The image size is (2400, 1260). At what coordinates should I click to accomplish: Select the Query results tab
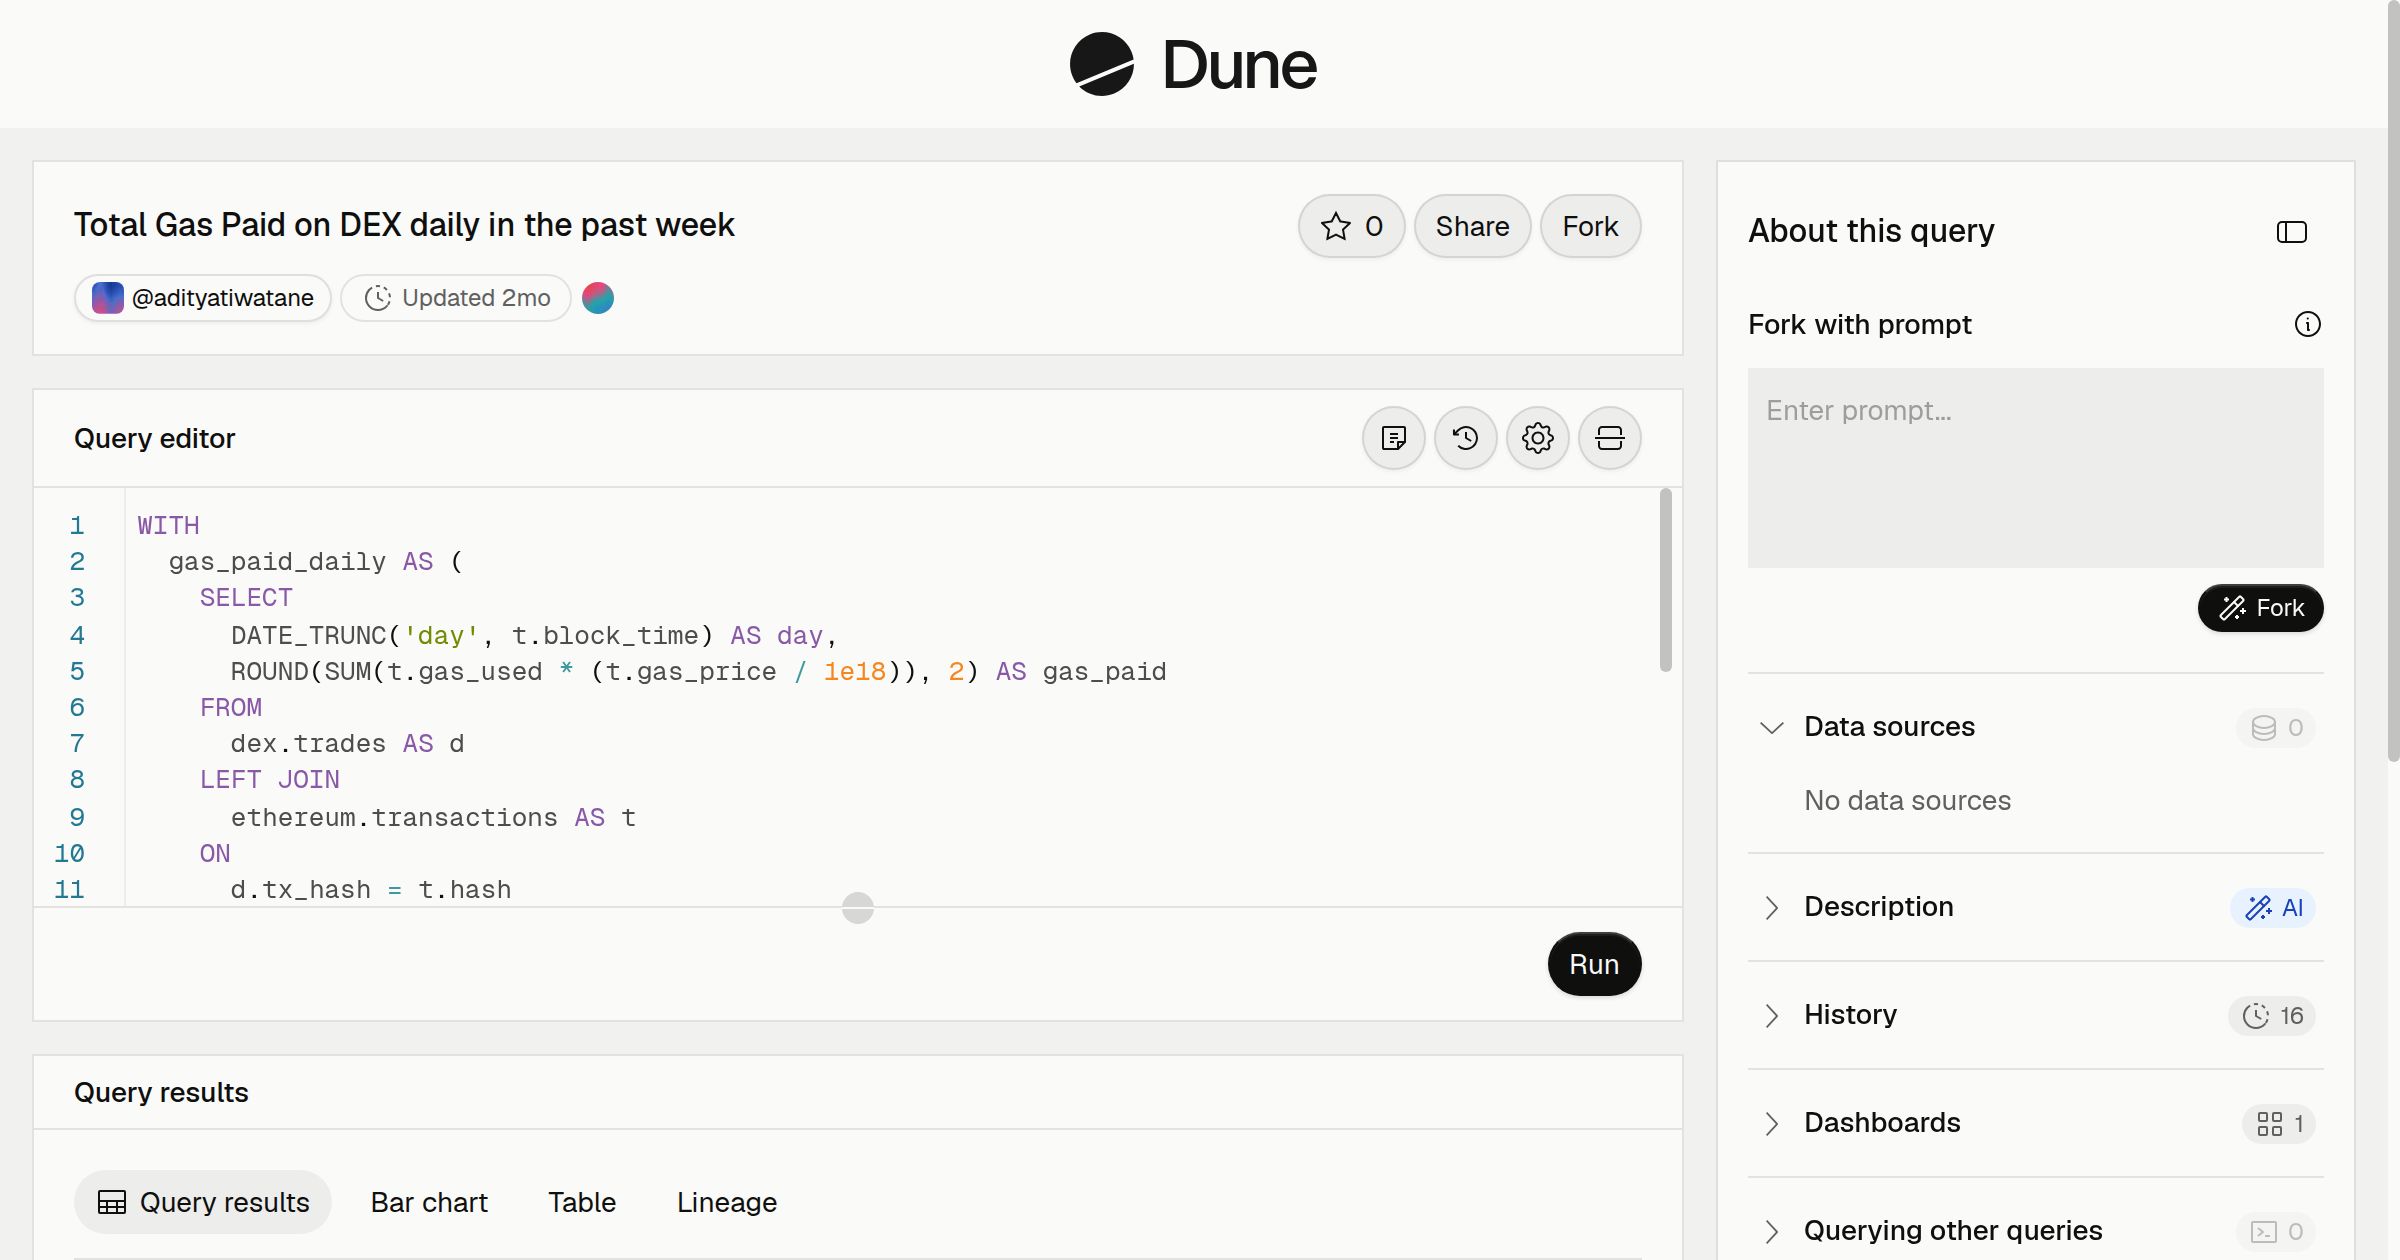point(203,1202)
